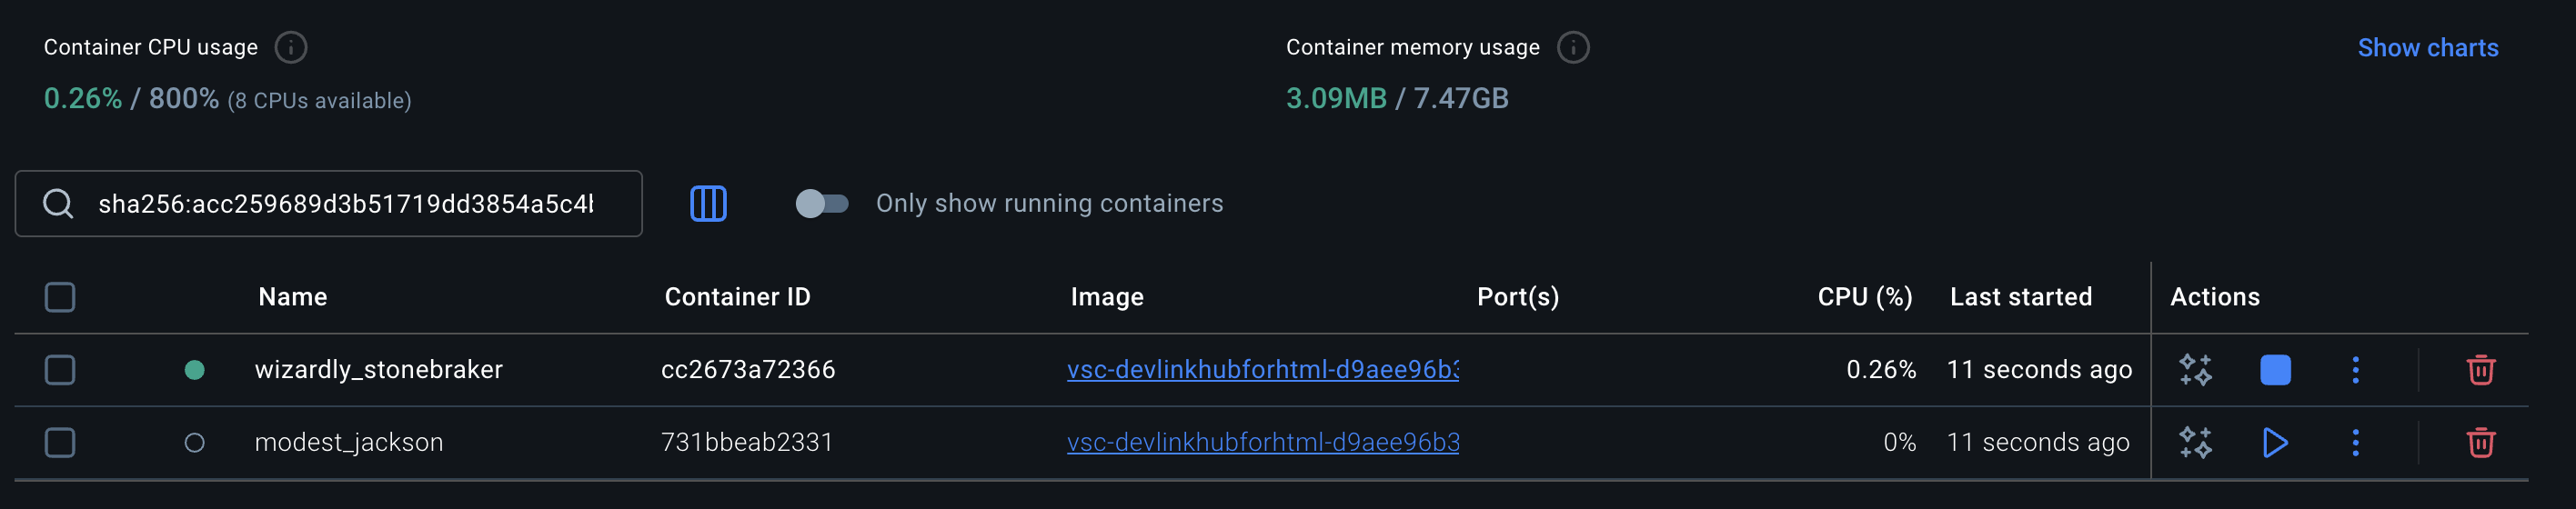Click the CPU usage info icon

point(290,47)
